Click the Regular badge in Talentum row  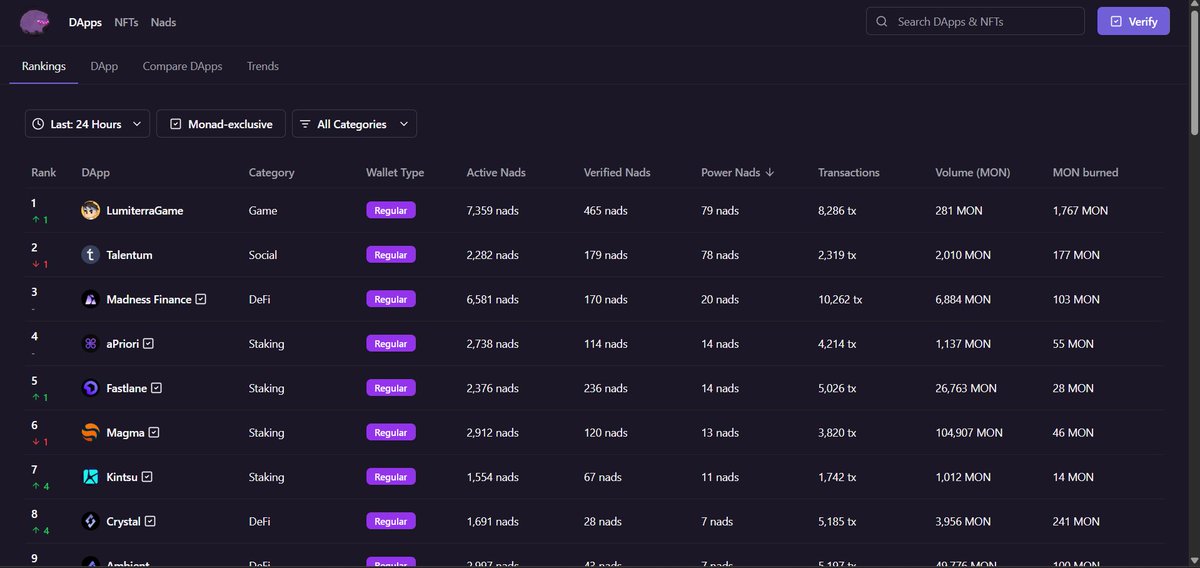[390, 255]
